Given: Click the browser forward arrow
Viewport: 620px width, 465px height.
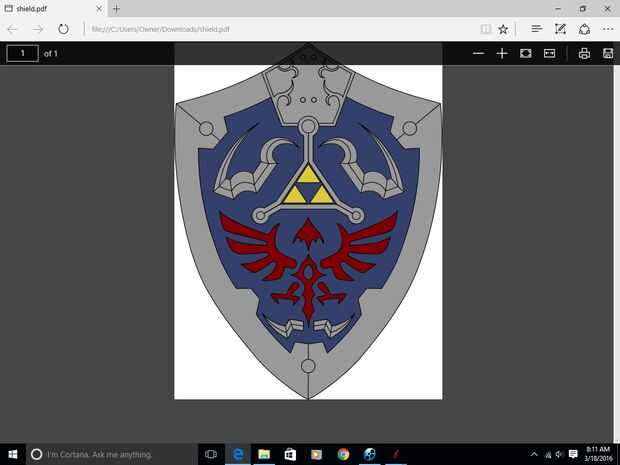Looking at the screenshot, I should 38,29.
